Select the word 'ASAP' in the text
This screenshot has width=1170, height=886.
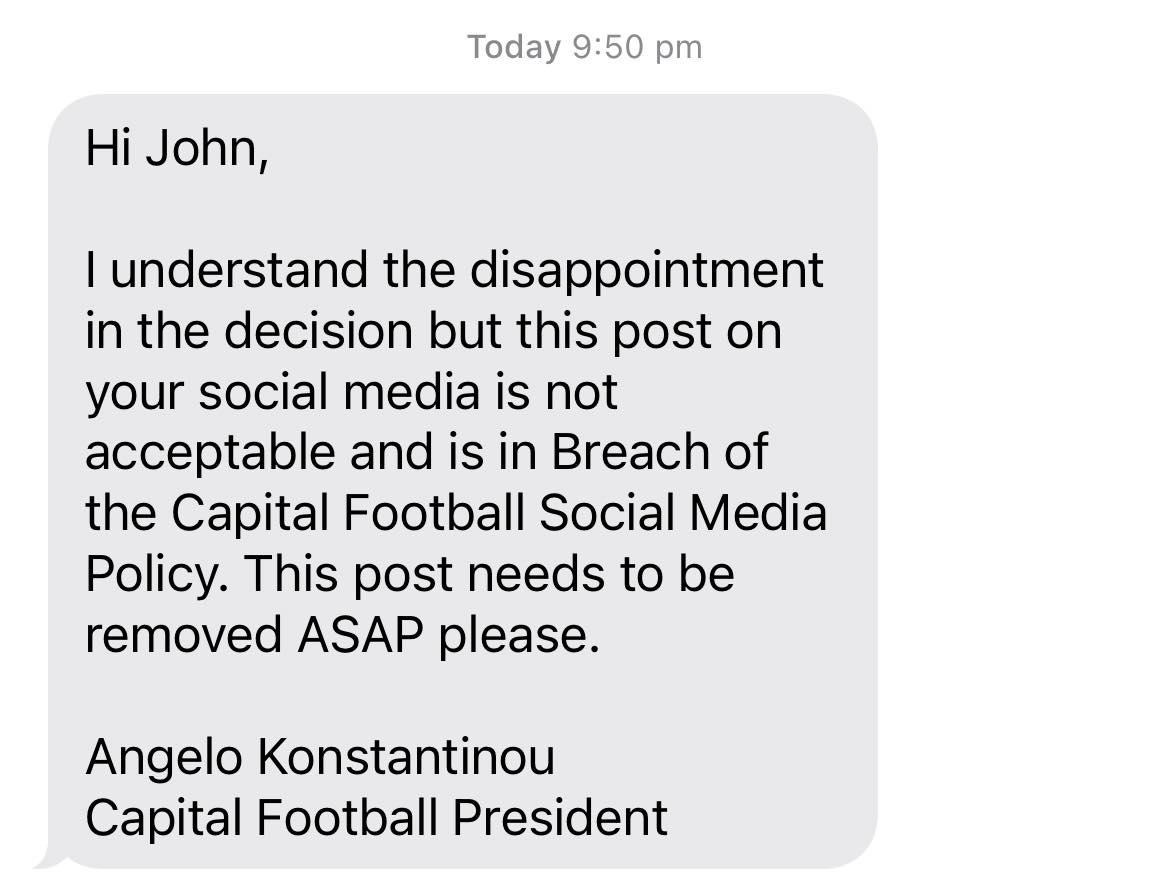360,635
